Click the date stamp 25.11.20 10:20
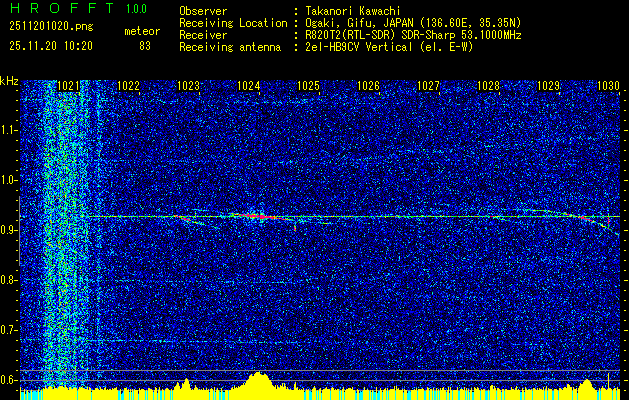This screenshot has width=629, height=400. click(51, 46)
